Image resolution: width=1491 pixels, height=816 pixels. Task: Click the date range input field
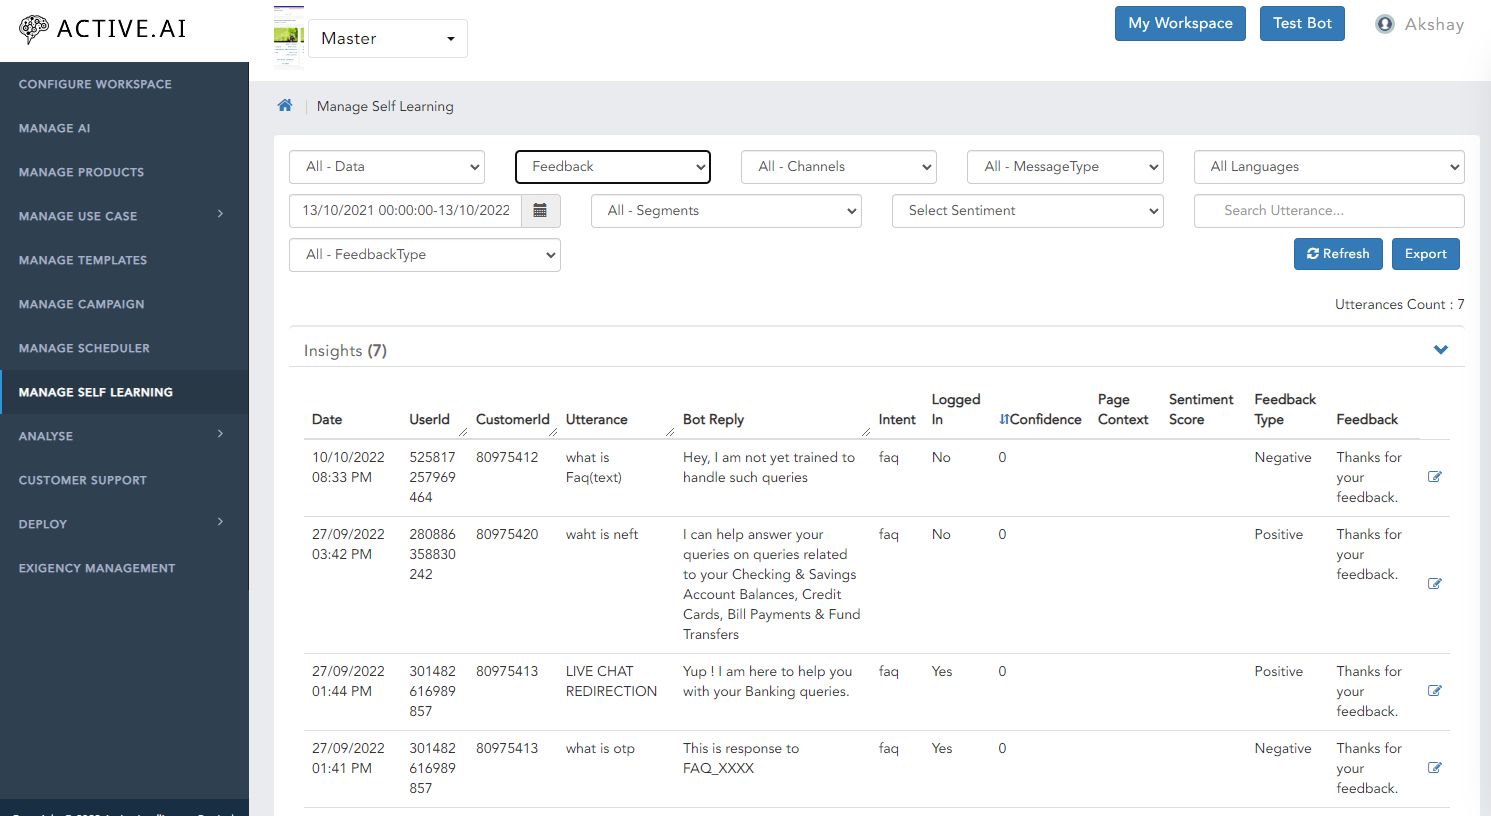click(x=406, y=211)
